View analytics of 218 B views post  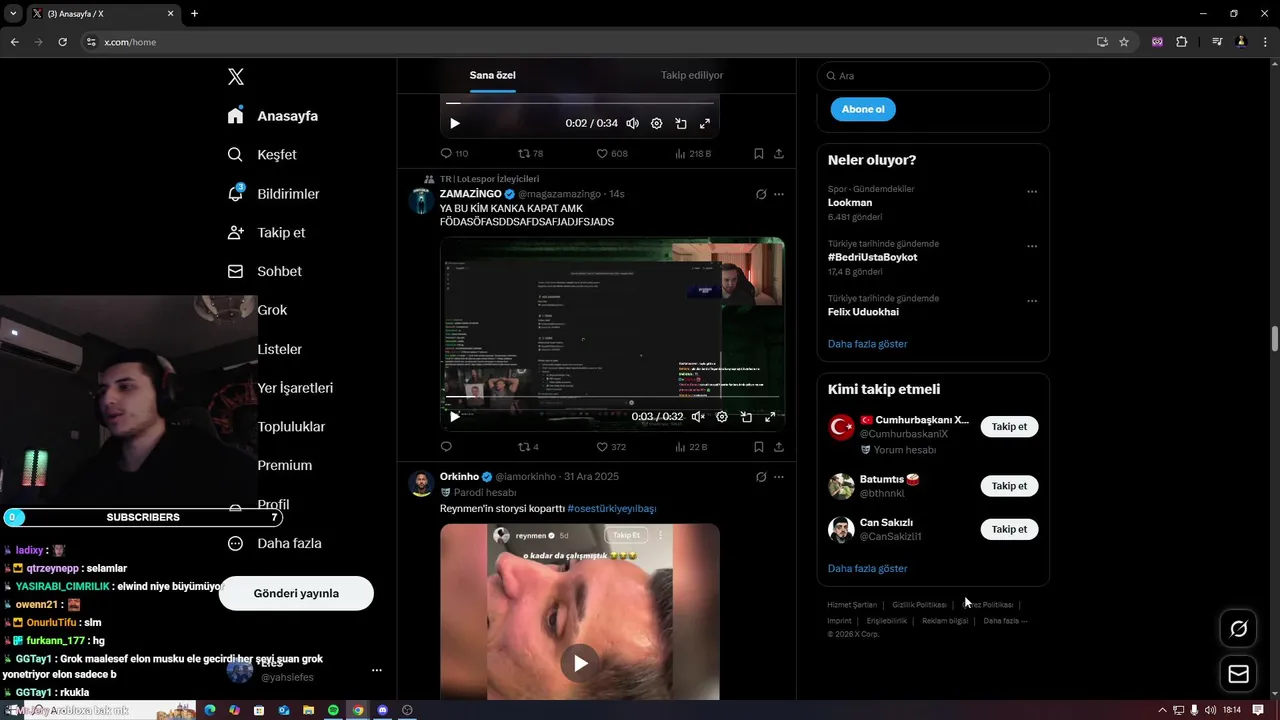pos(693,153)
